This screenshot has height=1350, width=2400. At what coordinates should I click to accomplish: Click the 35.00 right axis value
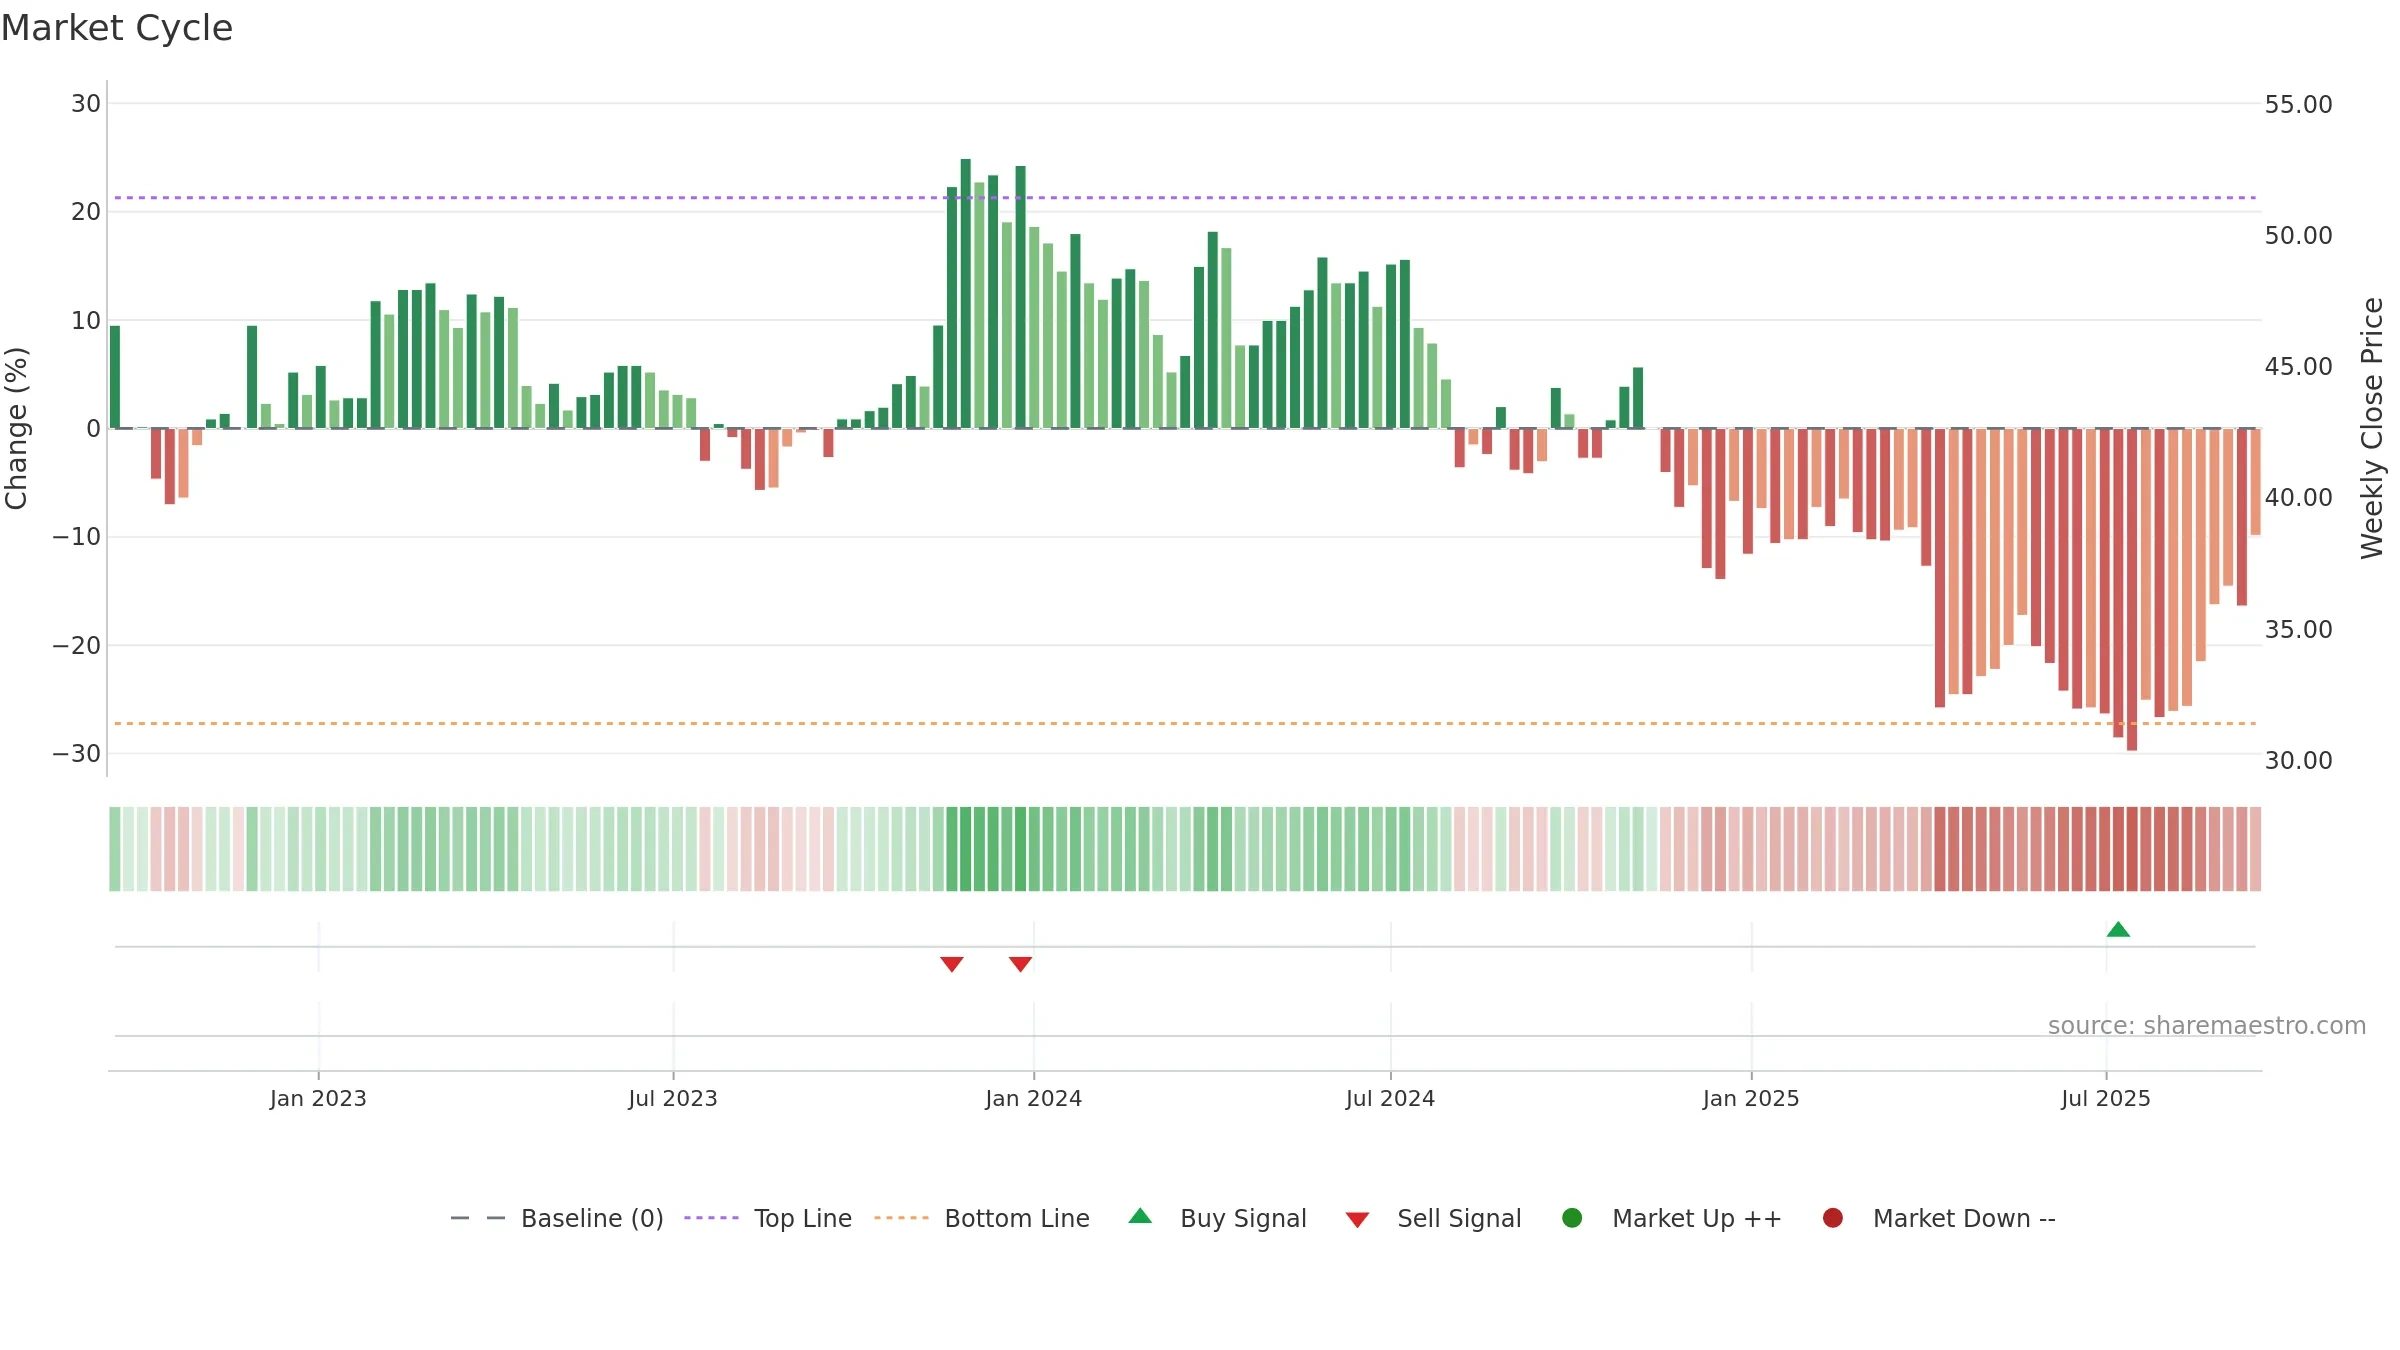pyautogui.click(x=2298, y=629)
